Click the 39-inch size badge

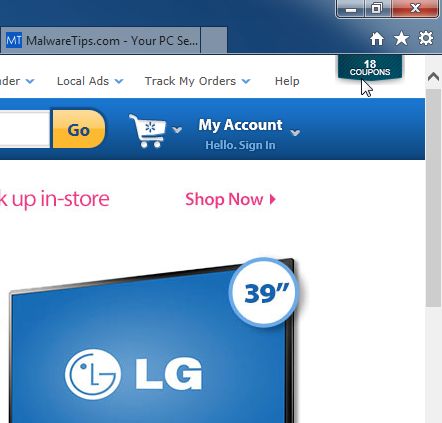[263, 292]
